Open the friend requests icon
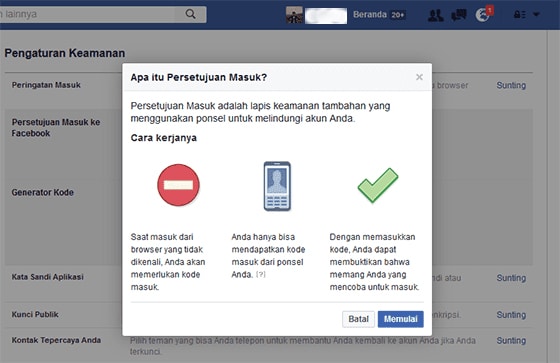Screen dimensions: 560x363 point(435,15)
